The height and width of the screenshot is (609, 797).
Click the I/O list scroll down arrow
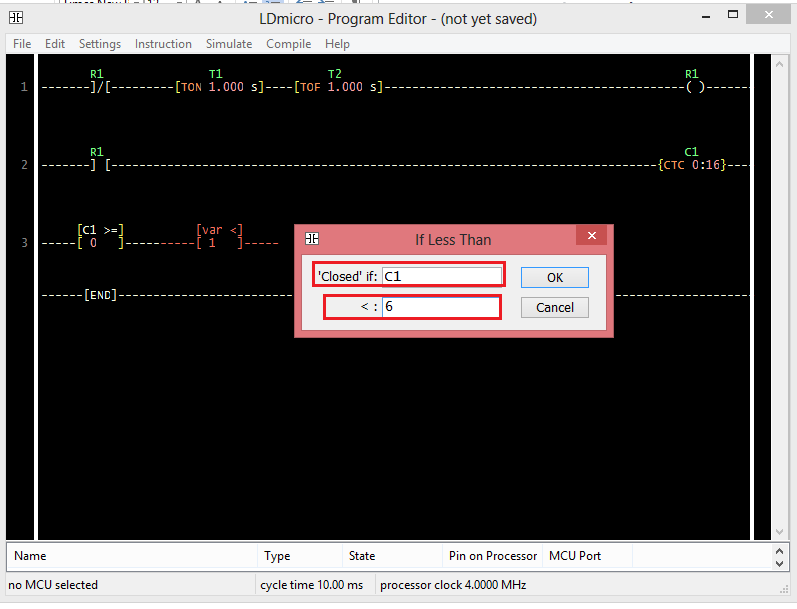(779, 563)
